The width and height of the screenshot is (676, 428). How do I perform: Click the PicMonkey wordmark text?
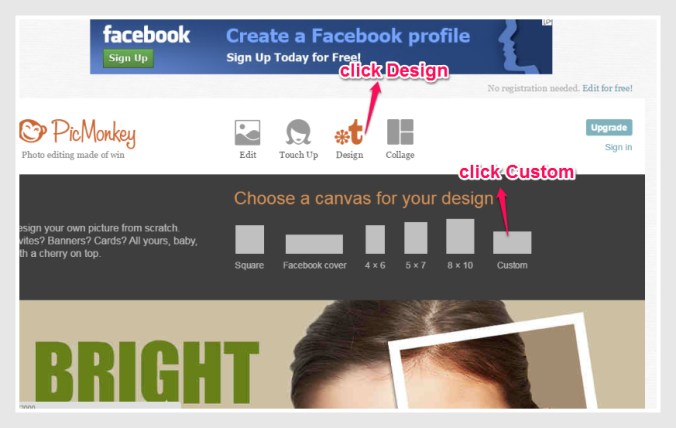(94, 133)
